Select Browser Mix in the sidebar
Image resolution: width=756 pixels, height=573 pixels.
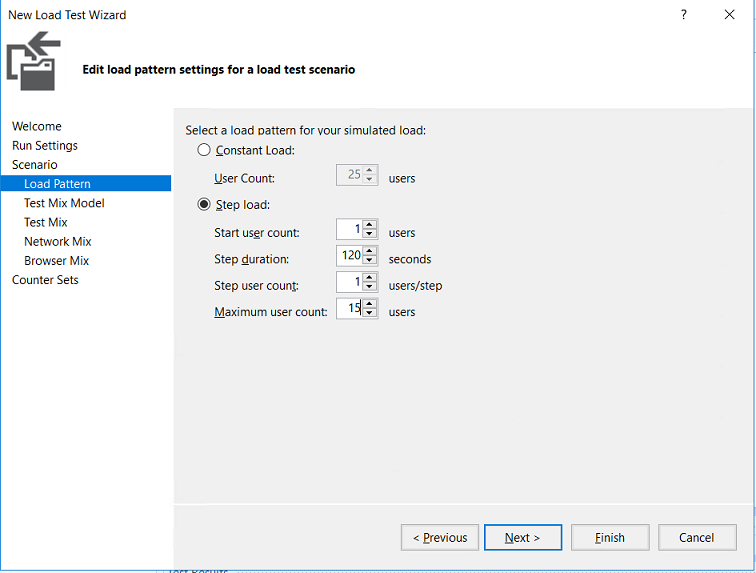[x=57, y=260]
